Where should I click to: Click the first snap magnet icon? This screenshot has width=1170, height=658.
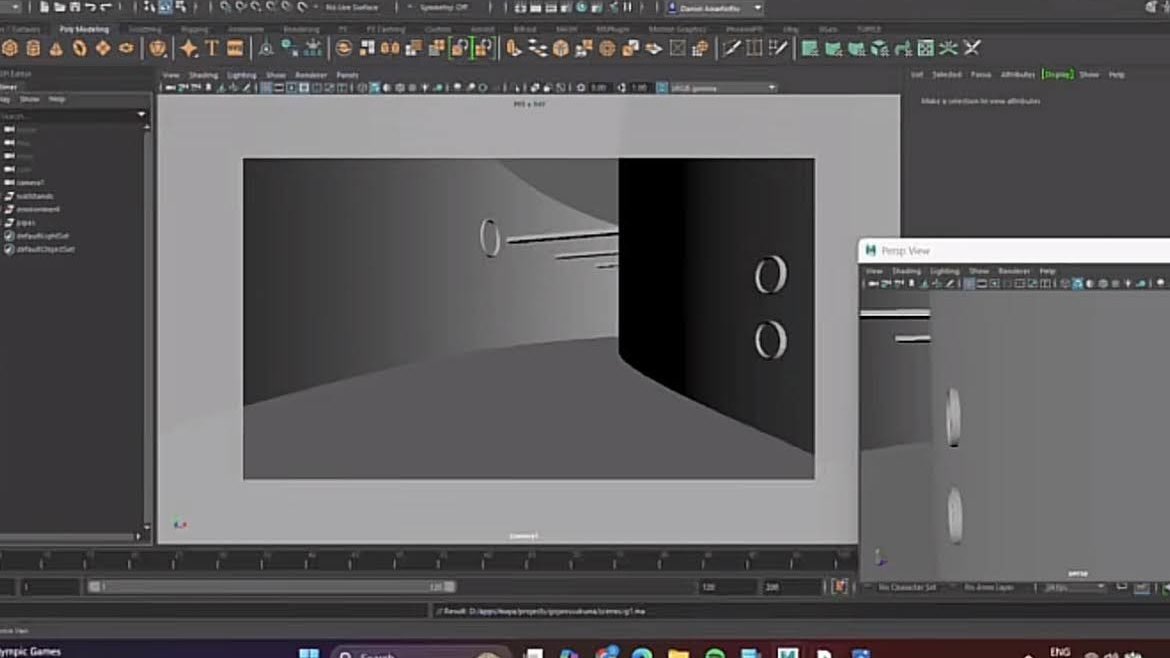[x=225, y=7]
